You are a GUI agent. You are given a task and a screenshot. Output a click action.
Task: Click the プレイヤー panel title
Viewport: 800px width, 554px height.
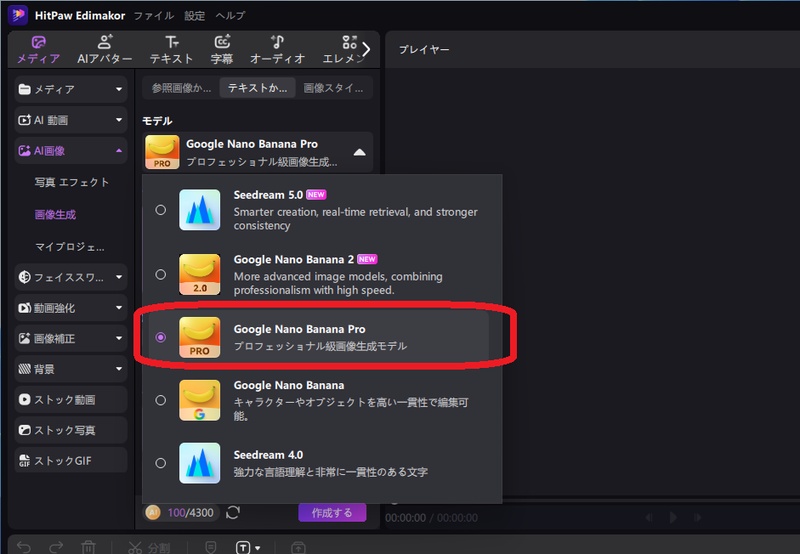coord(424,49)
